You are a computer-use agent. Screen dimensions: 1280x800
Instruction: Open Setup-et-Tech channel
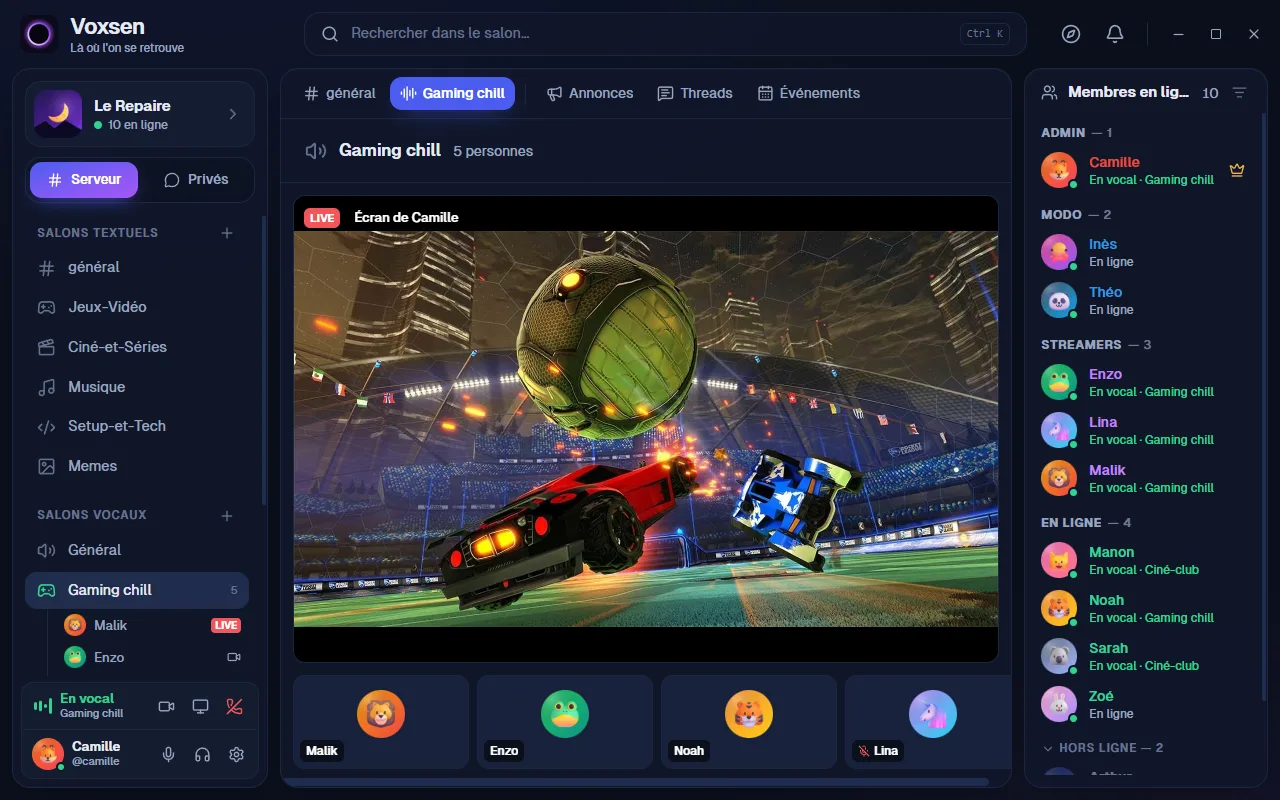(x=137, y=426)
